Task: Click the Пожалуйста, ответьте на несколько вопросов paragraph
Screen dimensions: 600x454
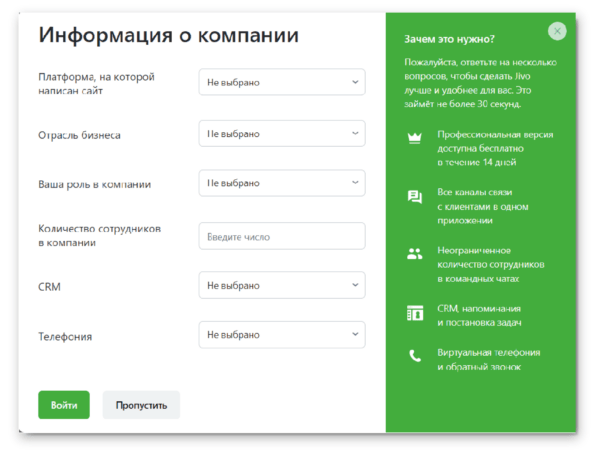Action: 480,83
